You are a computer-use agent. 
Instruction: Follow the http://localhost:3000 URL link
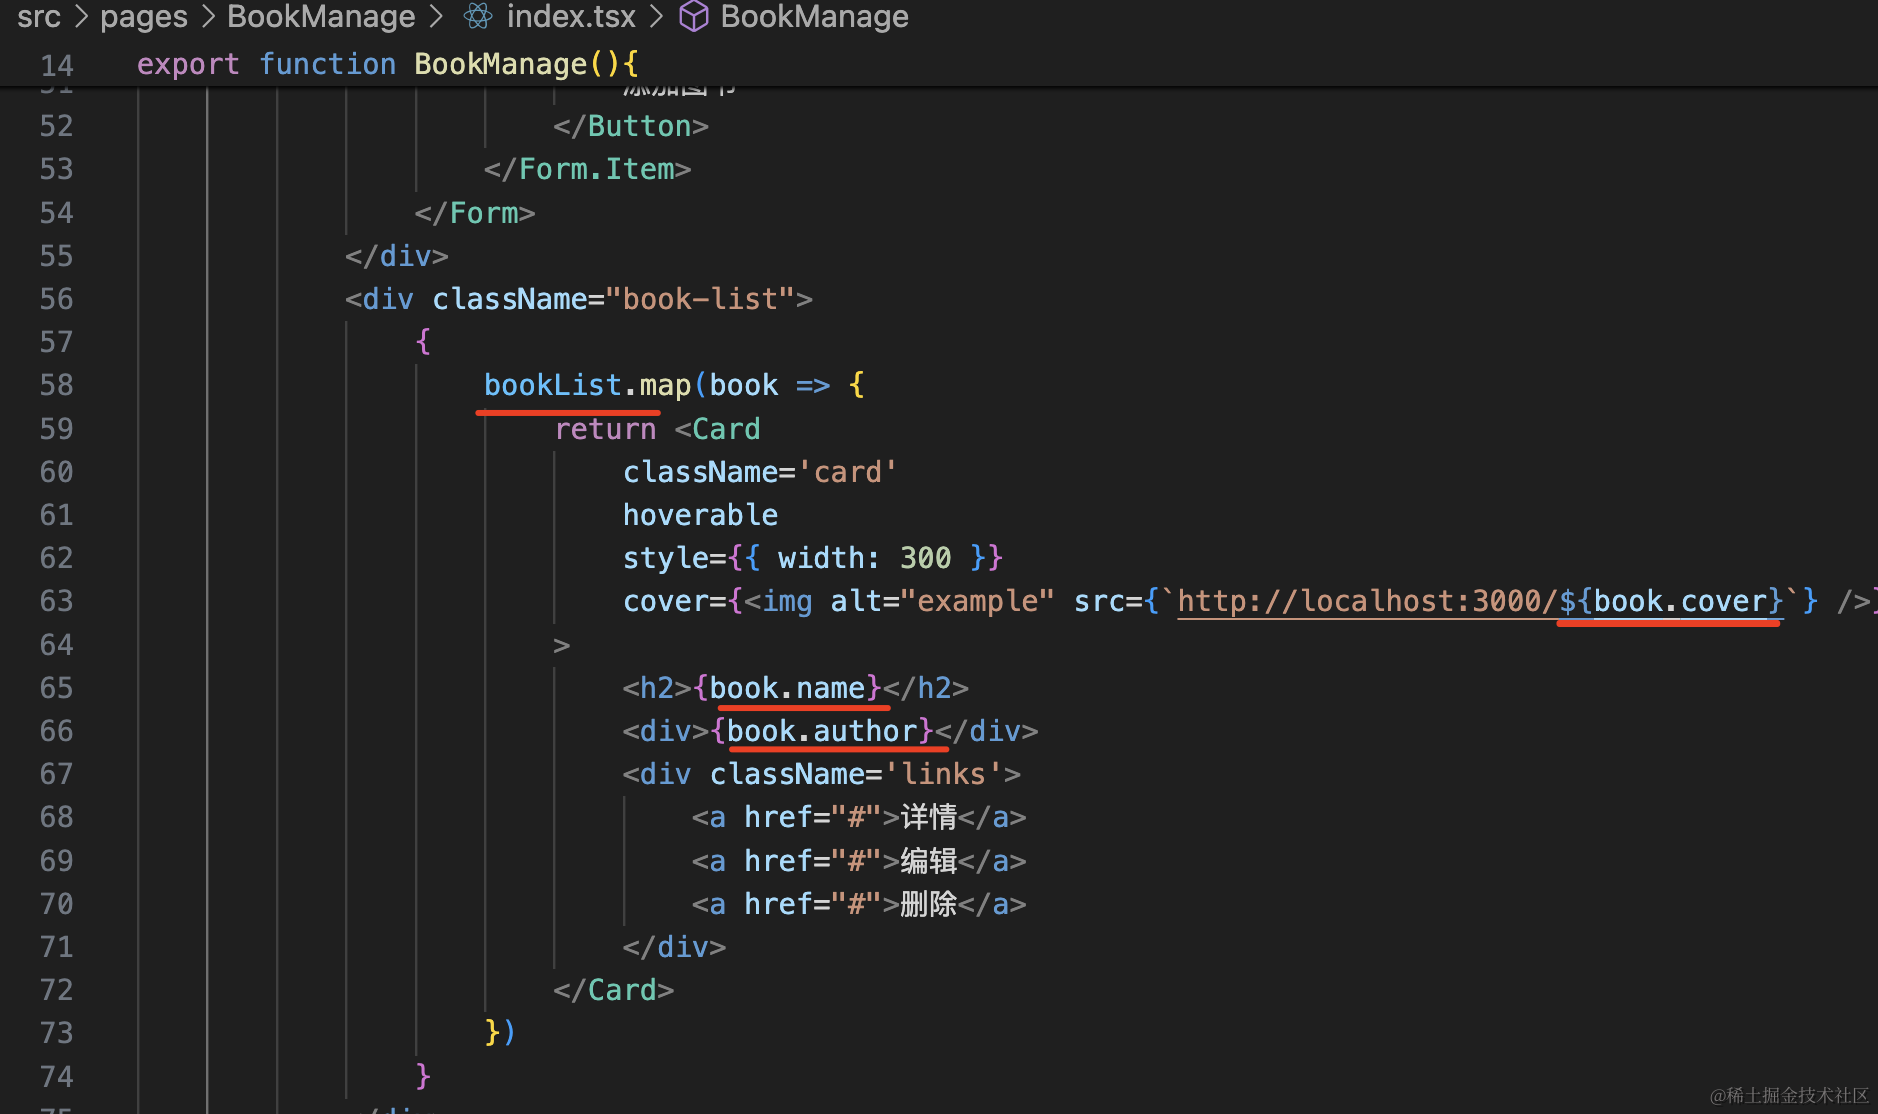pyautogui.click(x=1365, y=601)
